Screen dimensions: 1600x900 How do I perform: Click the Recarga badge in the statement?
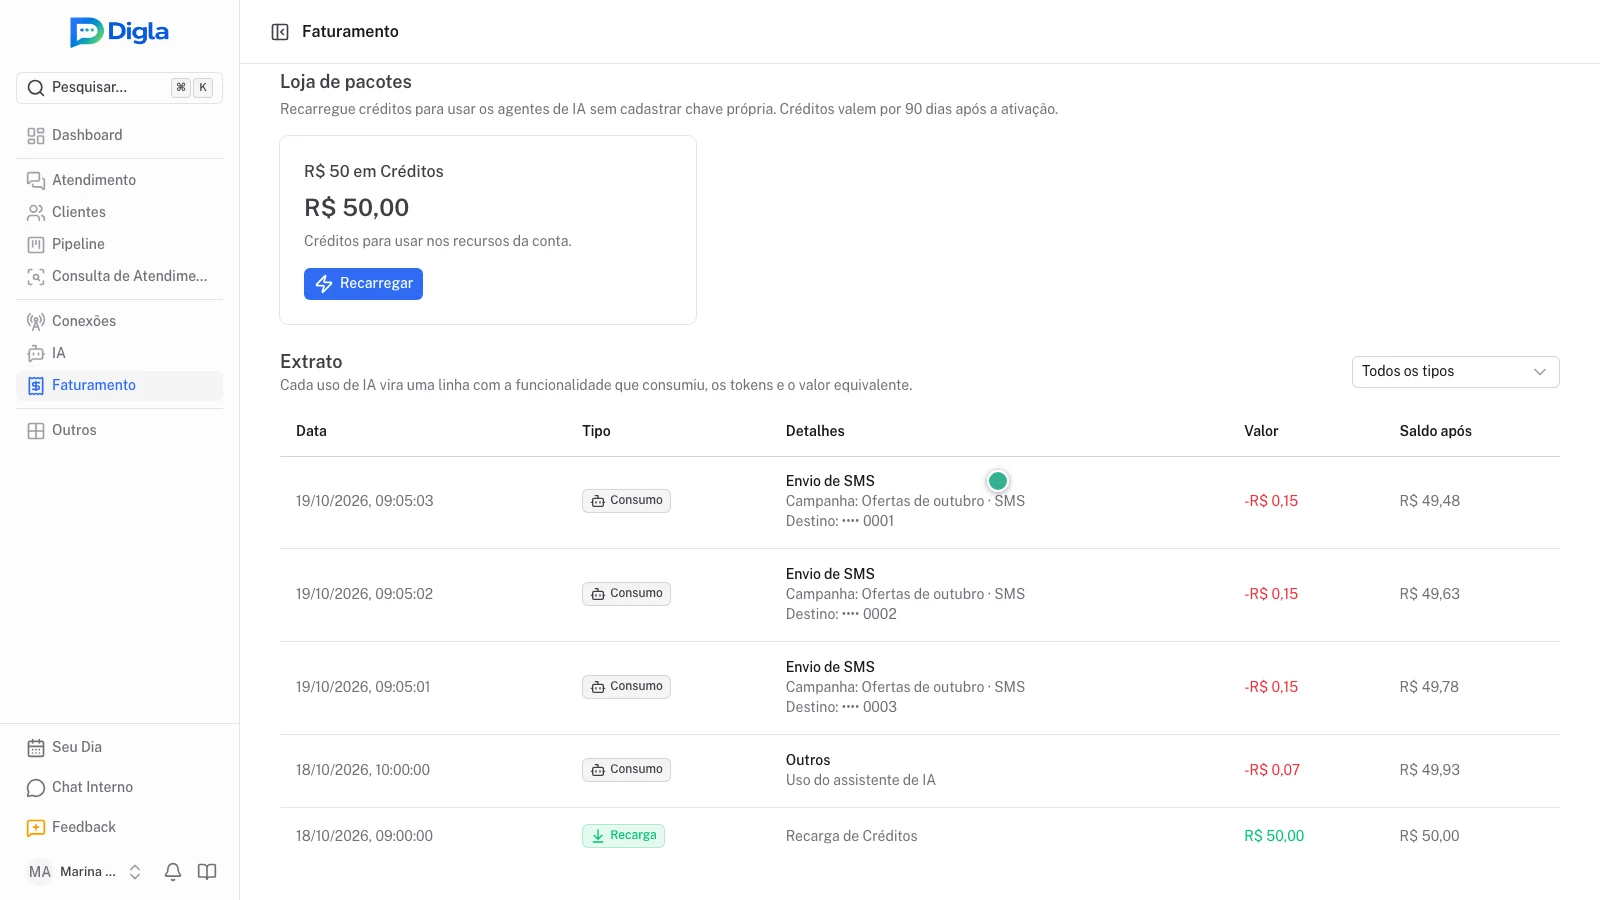coord(623,836)
